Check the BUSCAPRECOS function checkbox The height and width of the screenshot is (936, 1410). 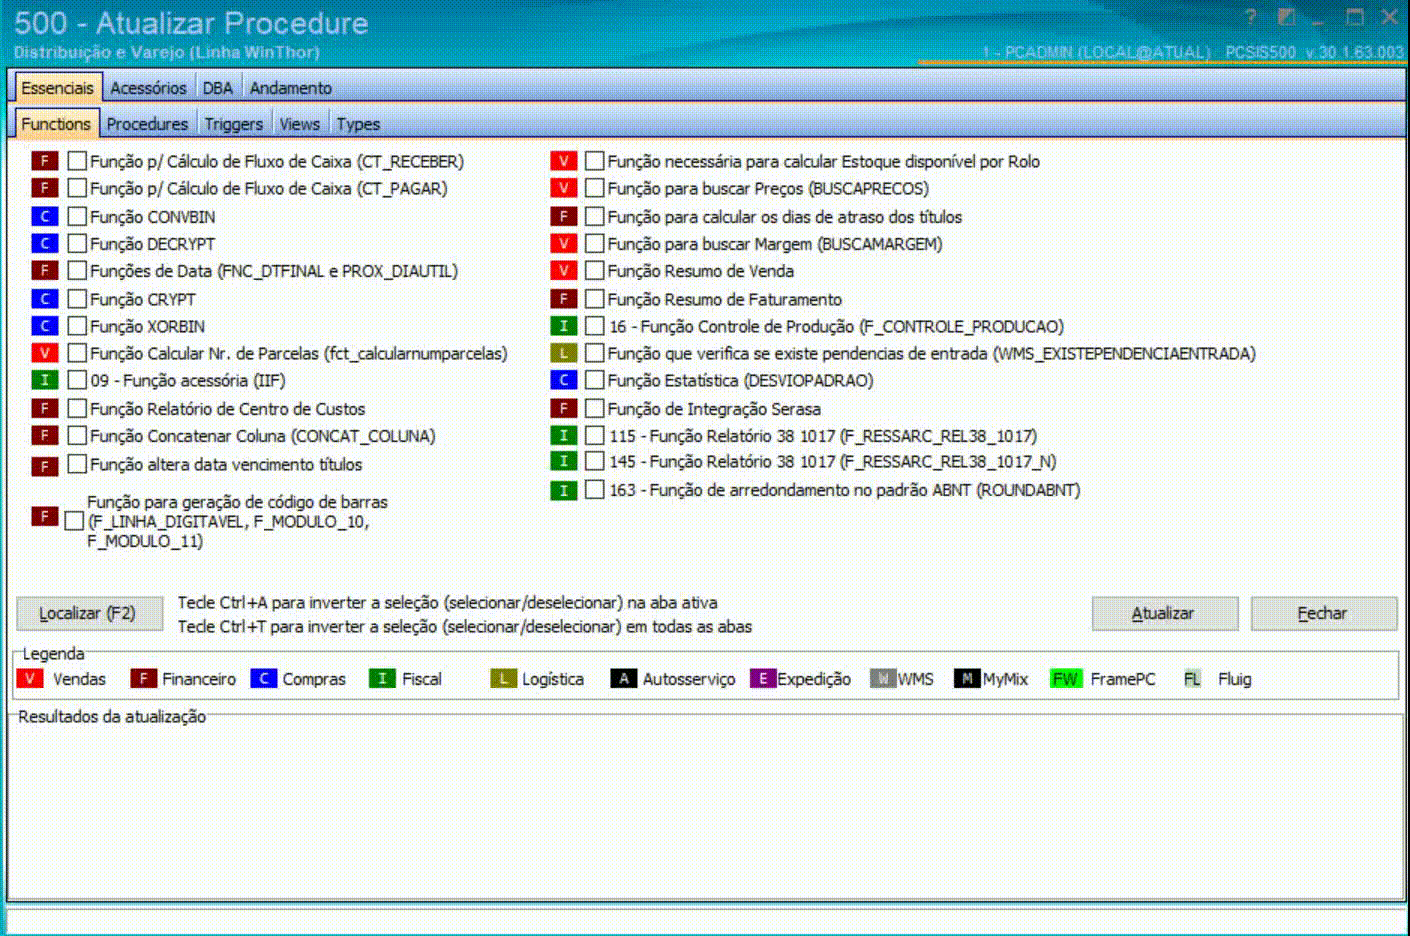(x=595, y=188)
